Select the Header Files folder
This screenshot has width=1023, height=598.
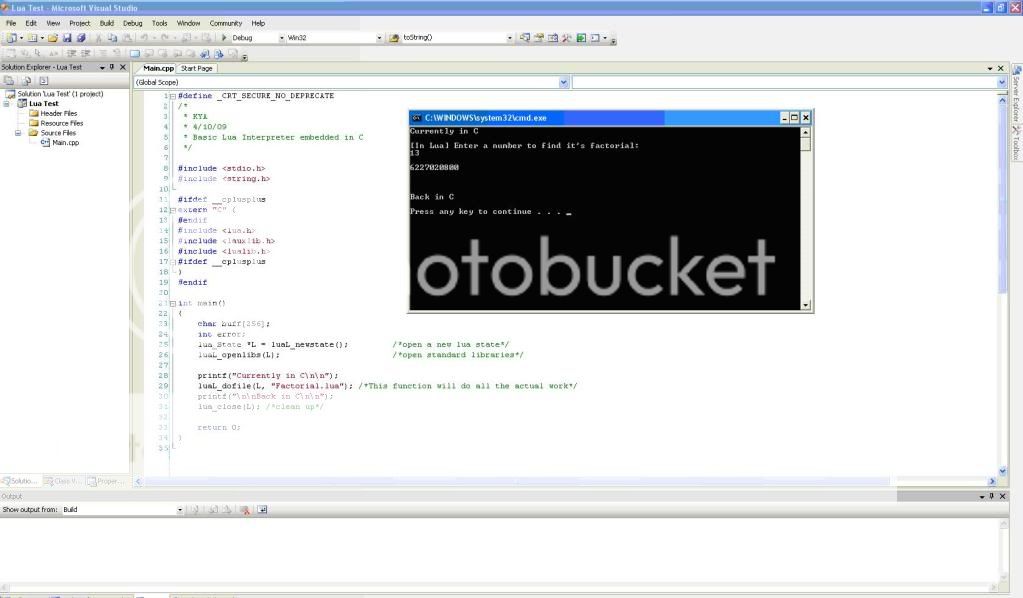pos(58,114)
